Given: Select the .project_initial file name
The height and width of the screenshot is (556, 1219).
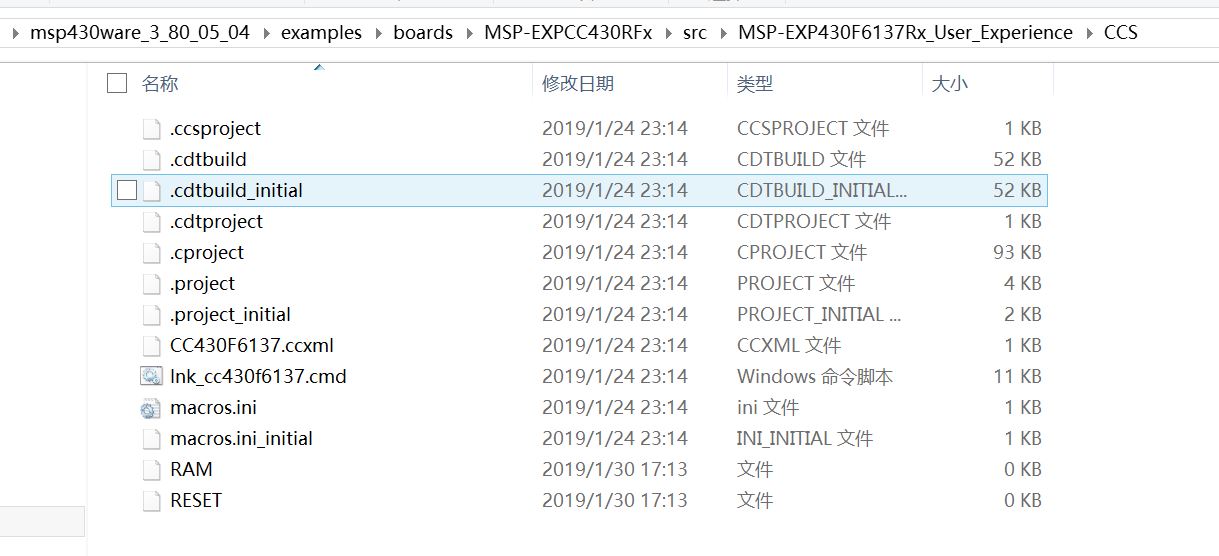Looking at the screenshot, I should (230, 315).
